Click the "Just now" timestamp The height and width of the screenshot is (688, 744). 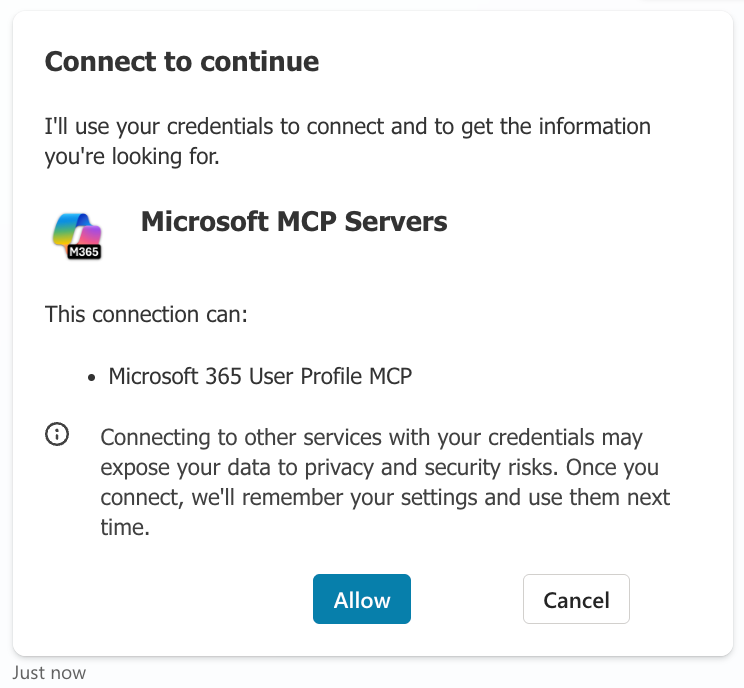49,673
